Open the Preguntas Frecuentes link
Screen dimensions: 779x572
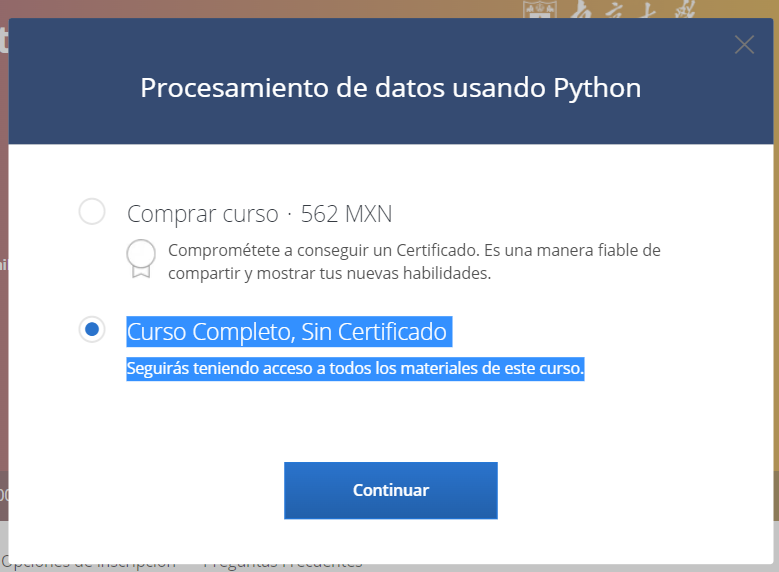(283, 565)
